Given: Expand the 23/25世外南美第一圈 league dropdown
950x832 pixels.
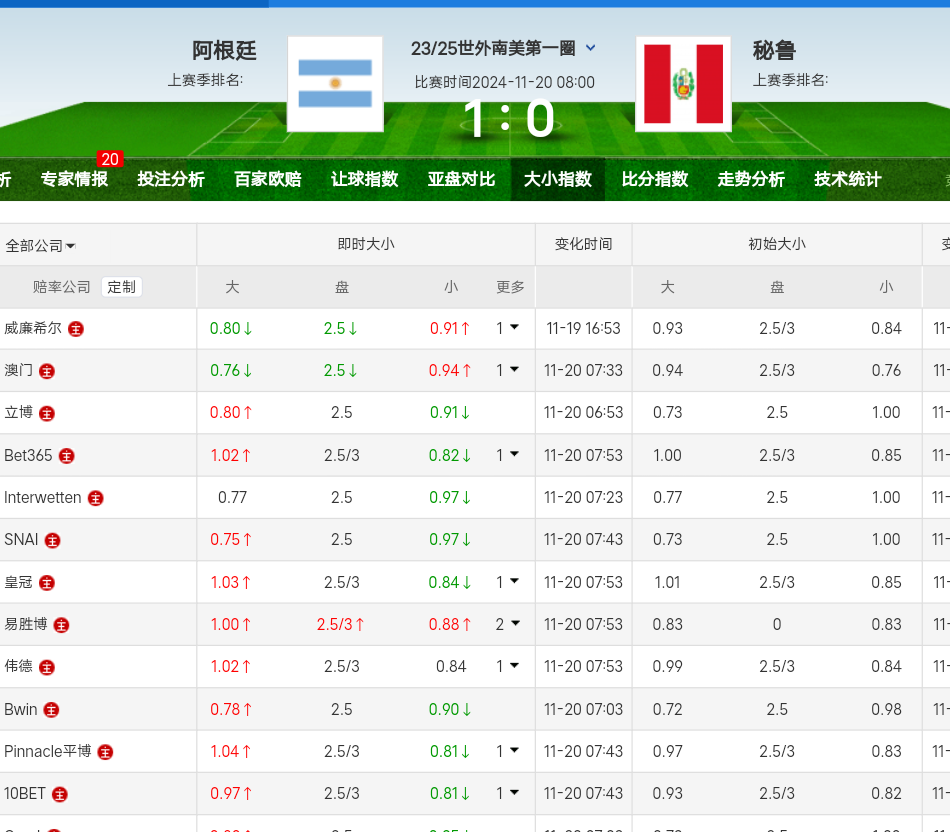Looking at the screenshot, I should [x=591, y=48].
